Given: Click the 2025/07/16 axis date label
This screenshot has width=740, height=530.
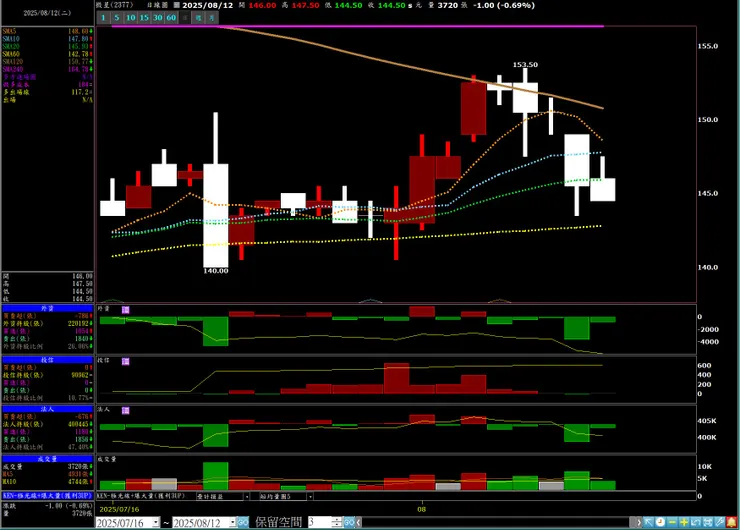Looking at the screenshot, I should pos(119,509).
